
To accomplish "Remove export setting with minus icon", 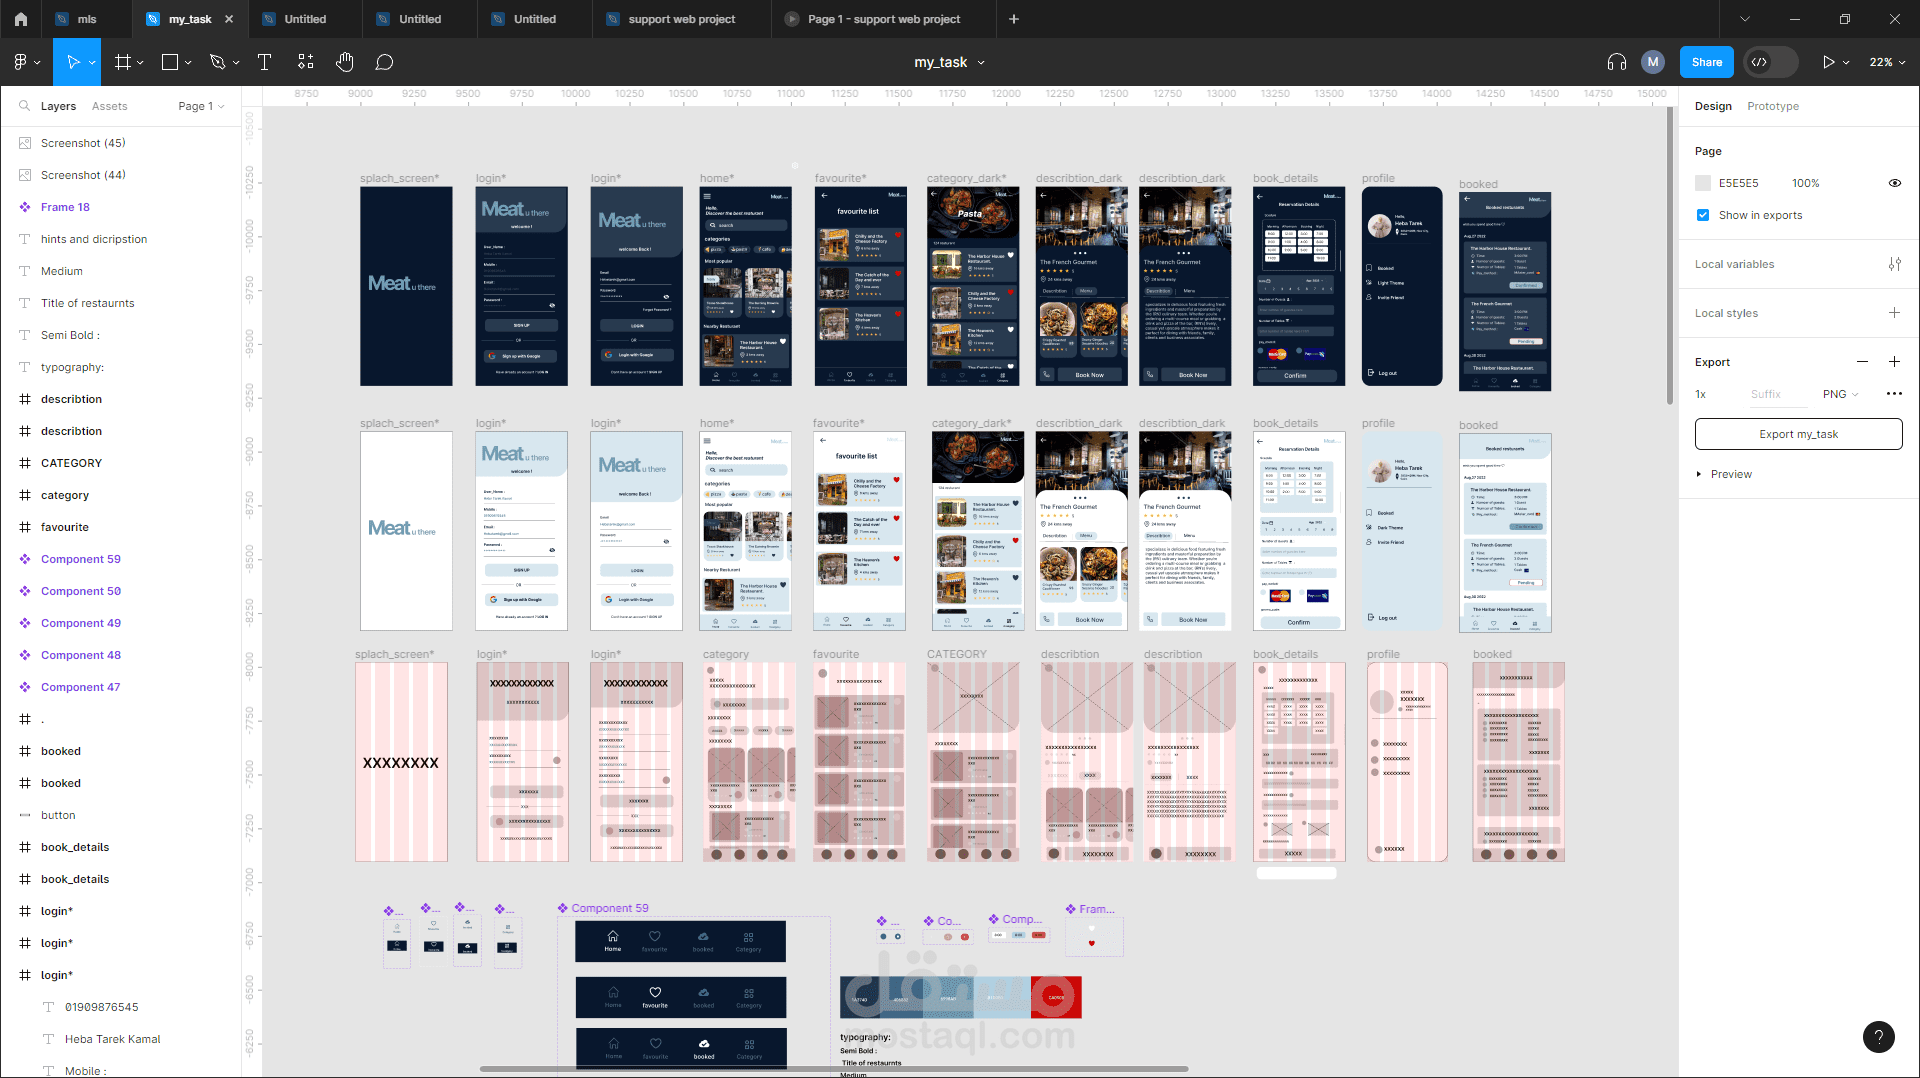I will coord(1862,362).
